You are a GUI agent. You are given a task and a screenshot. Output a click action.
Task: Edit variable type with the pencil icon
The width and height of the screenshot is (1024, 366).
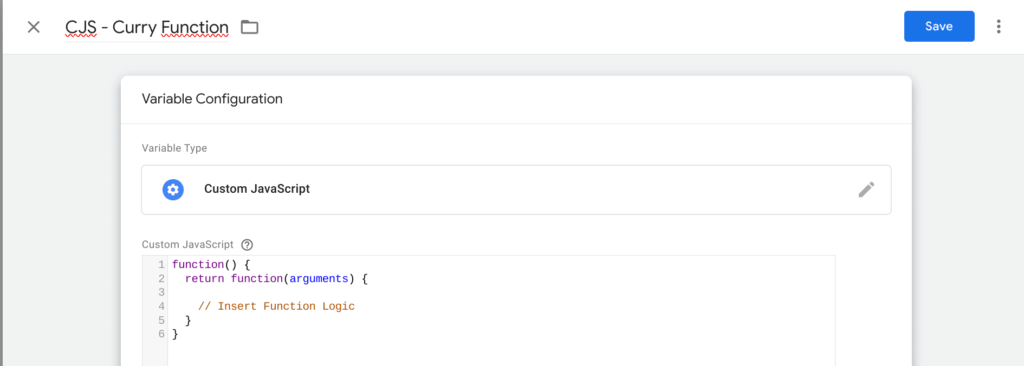[866, 190]
